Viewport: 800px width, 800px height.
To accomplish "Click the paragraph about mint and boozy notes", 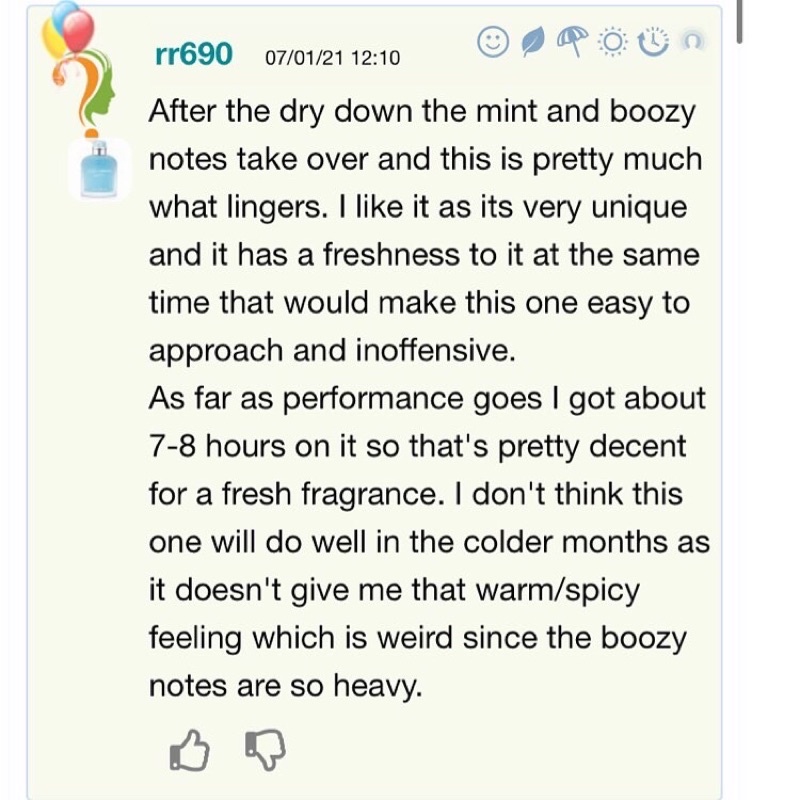I will (424, 231).
